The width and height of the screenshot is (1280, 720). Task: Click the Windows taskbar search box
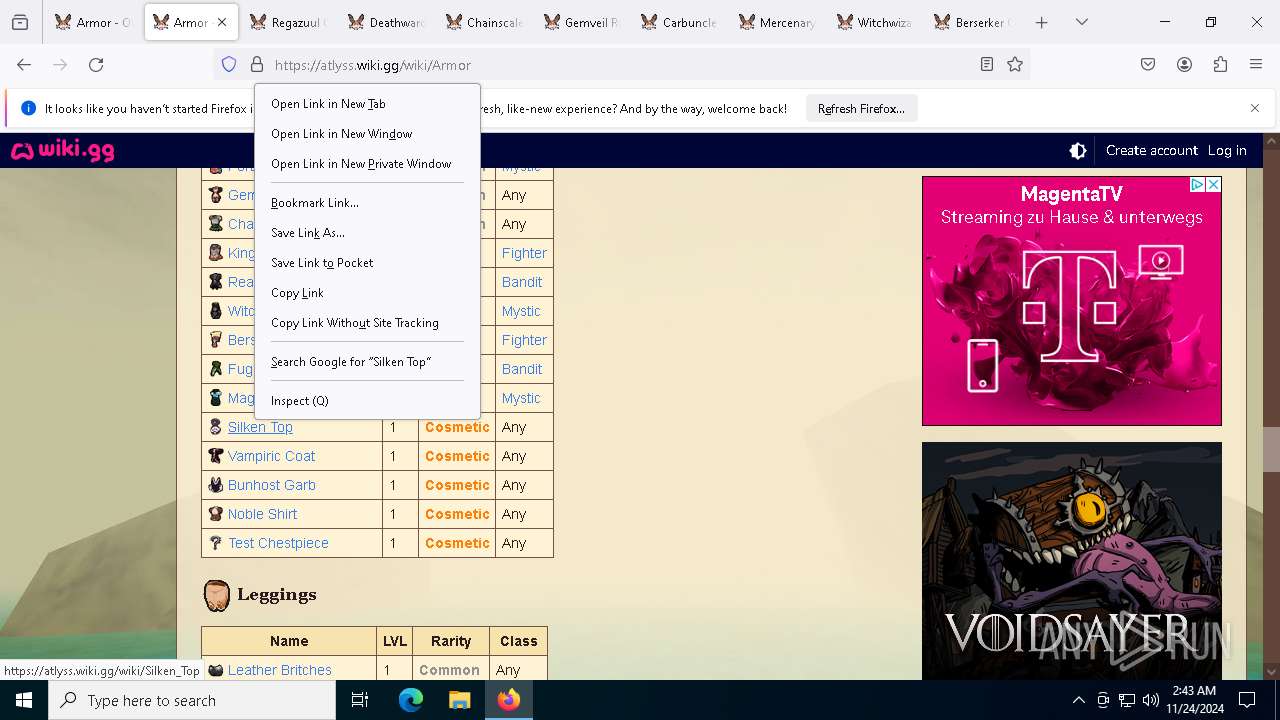pos(192,700)
